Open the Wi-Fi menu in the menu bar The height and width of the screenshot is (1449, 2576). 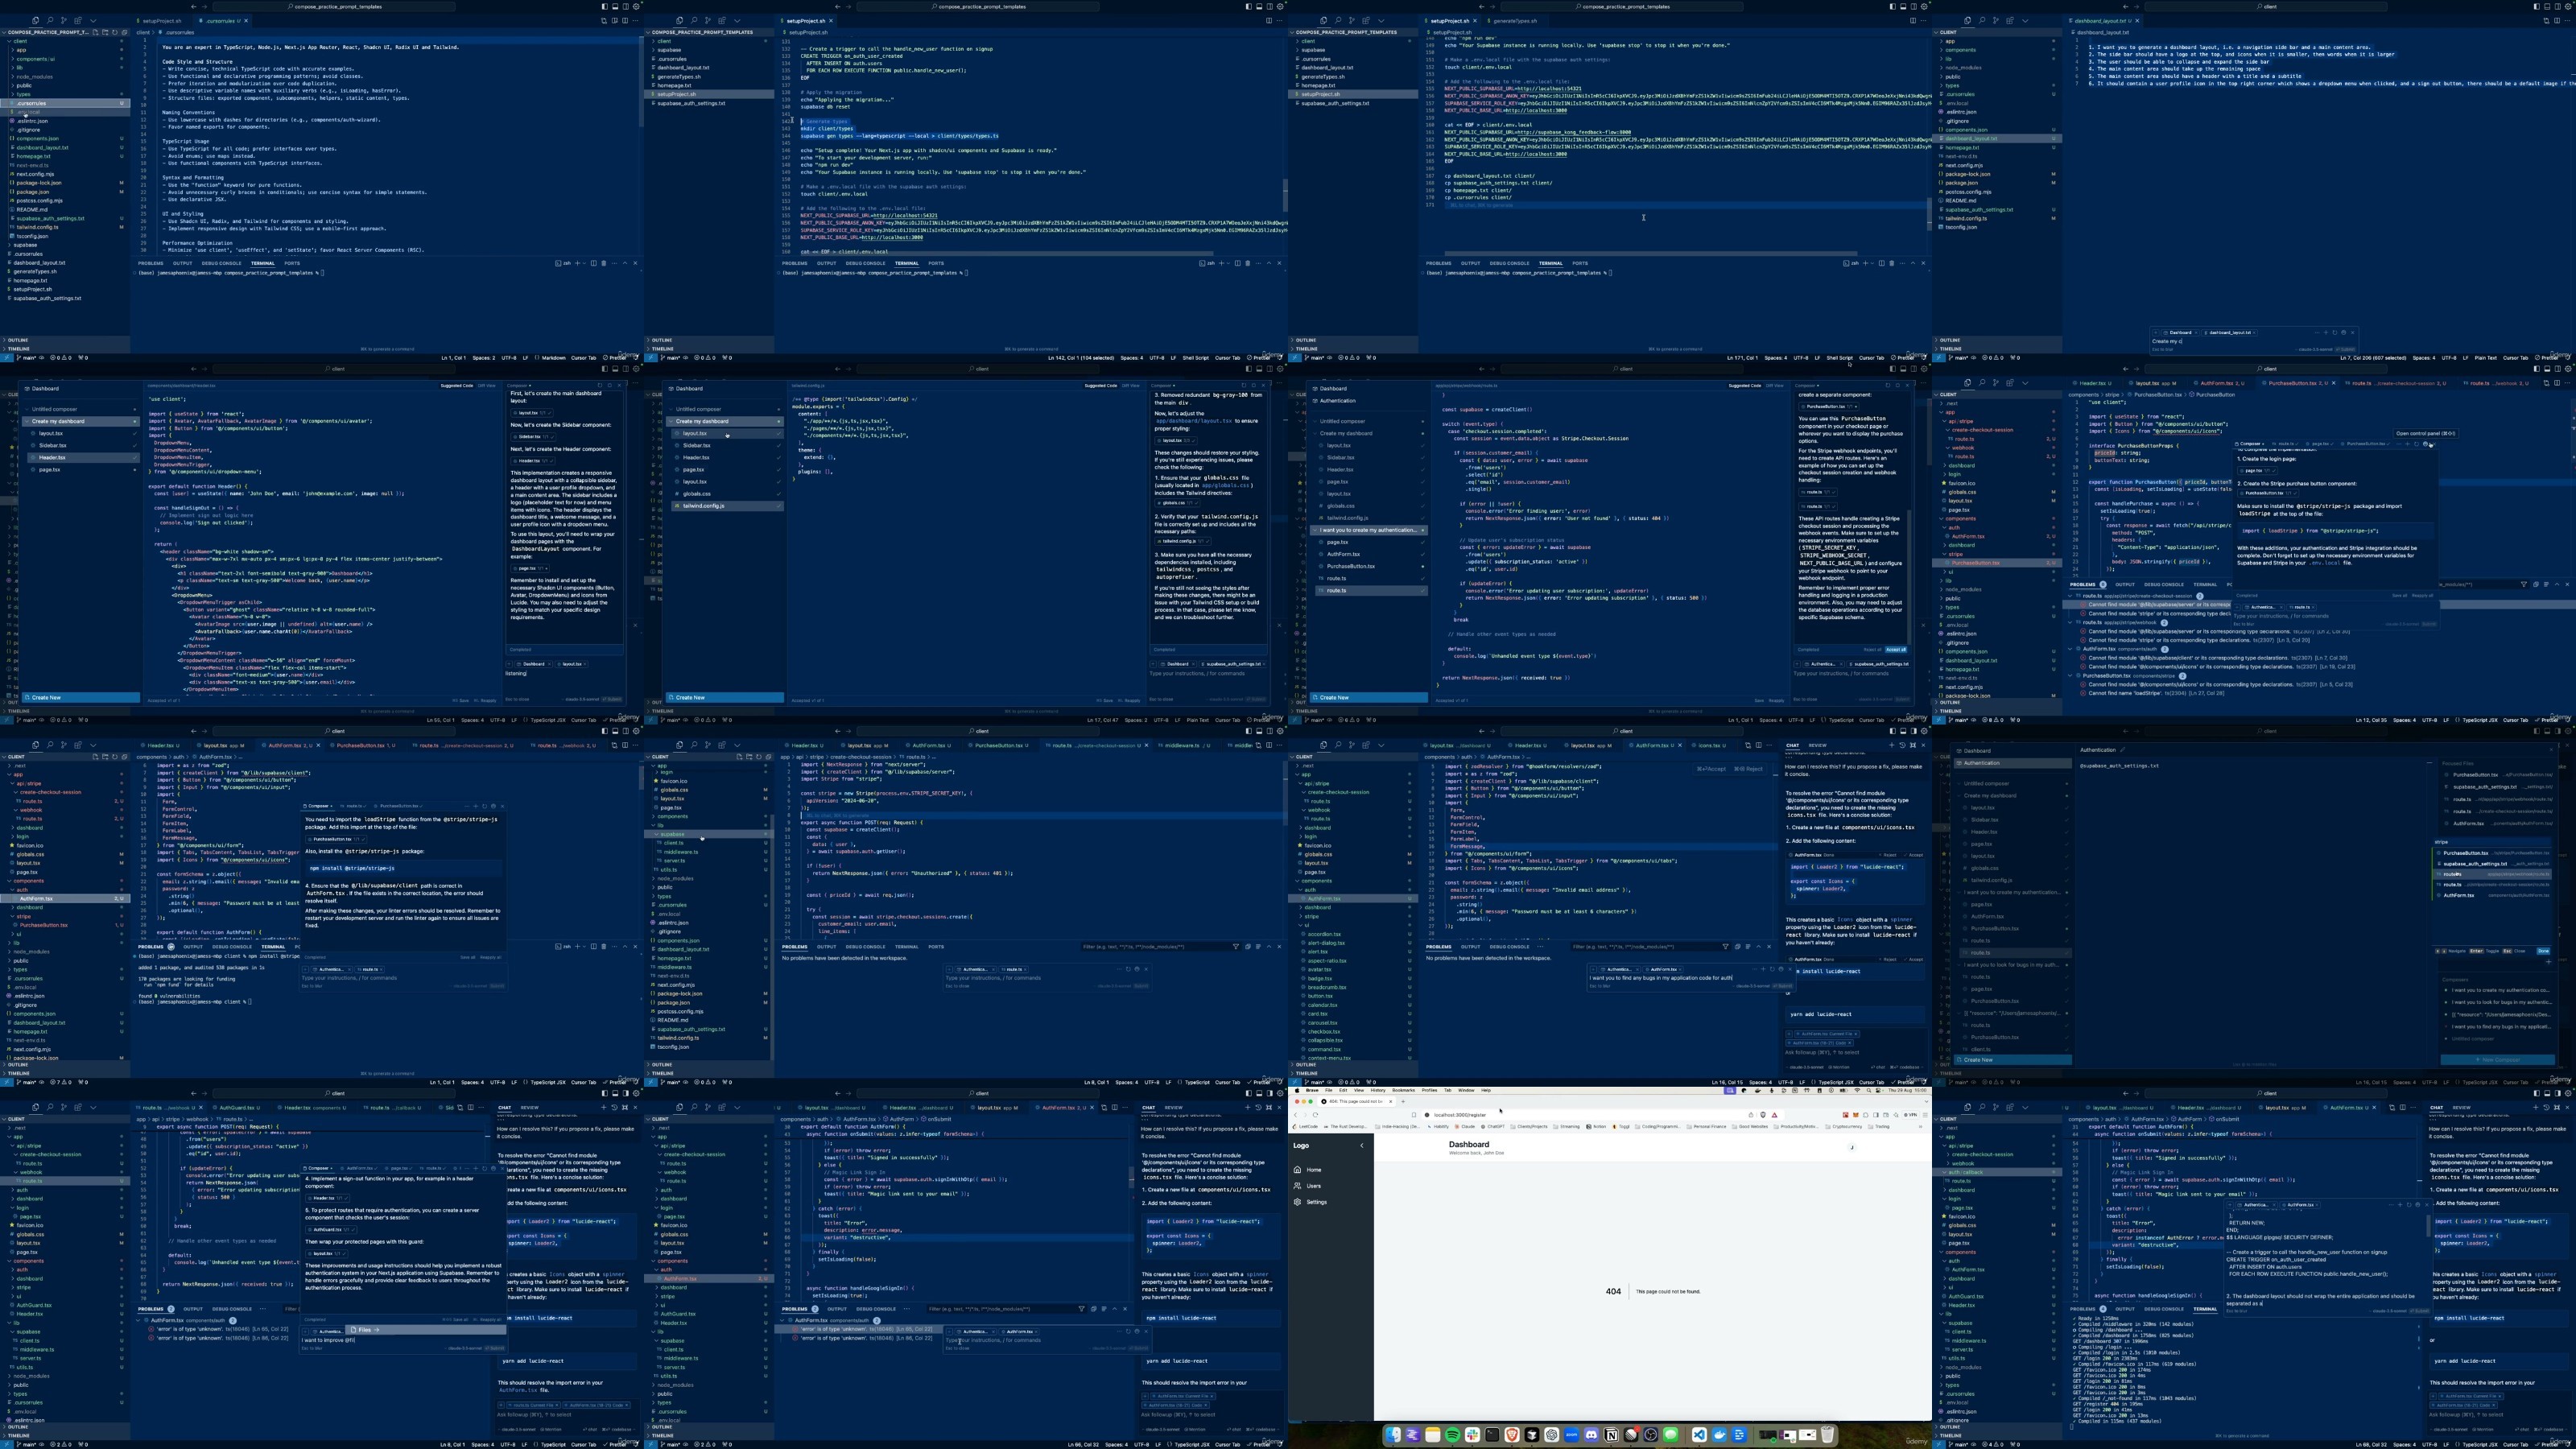(x=1857, y=1090)
